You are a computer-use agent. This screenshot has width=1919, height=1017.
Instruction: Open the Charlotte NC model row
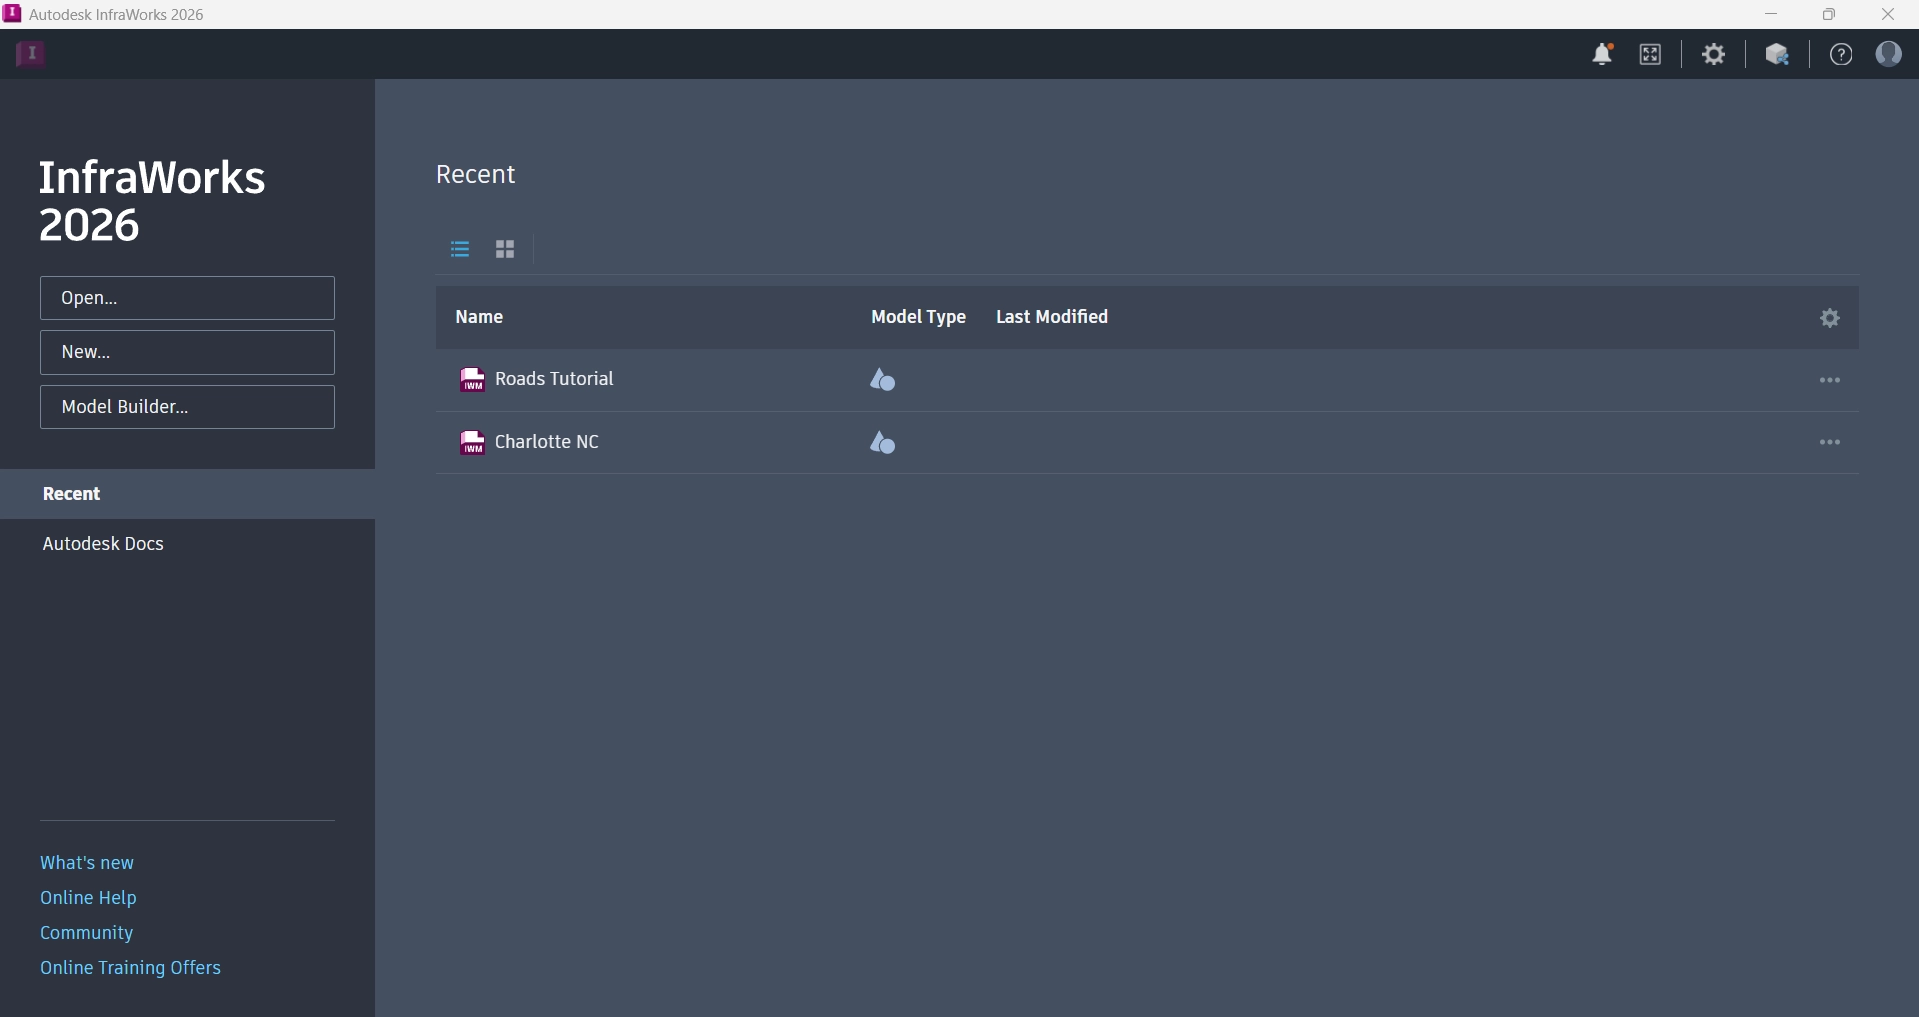(x=547, y=442)
